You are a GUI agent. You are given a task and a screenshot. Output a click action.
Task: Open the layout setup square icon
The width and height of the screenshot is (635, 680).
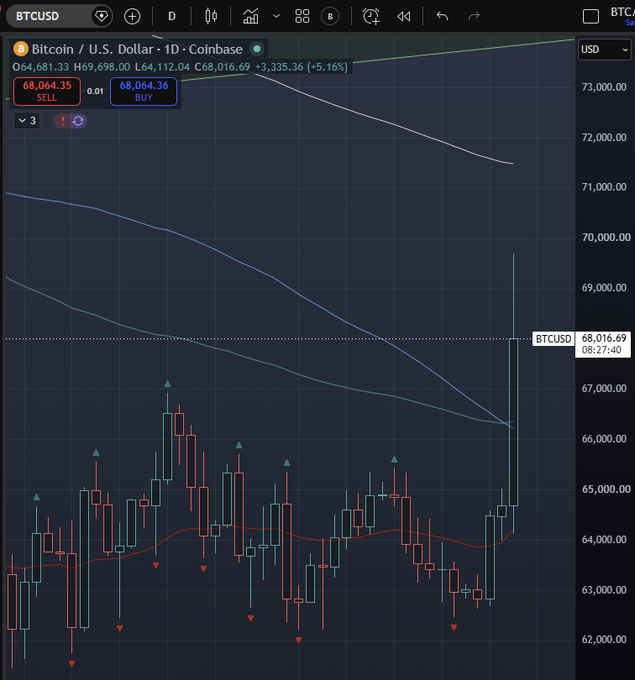[590, 16]
